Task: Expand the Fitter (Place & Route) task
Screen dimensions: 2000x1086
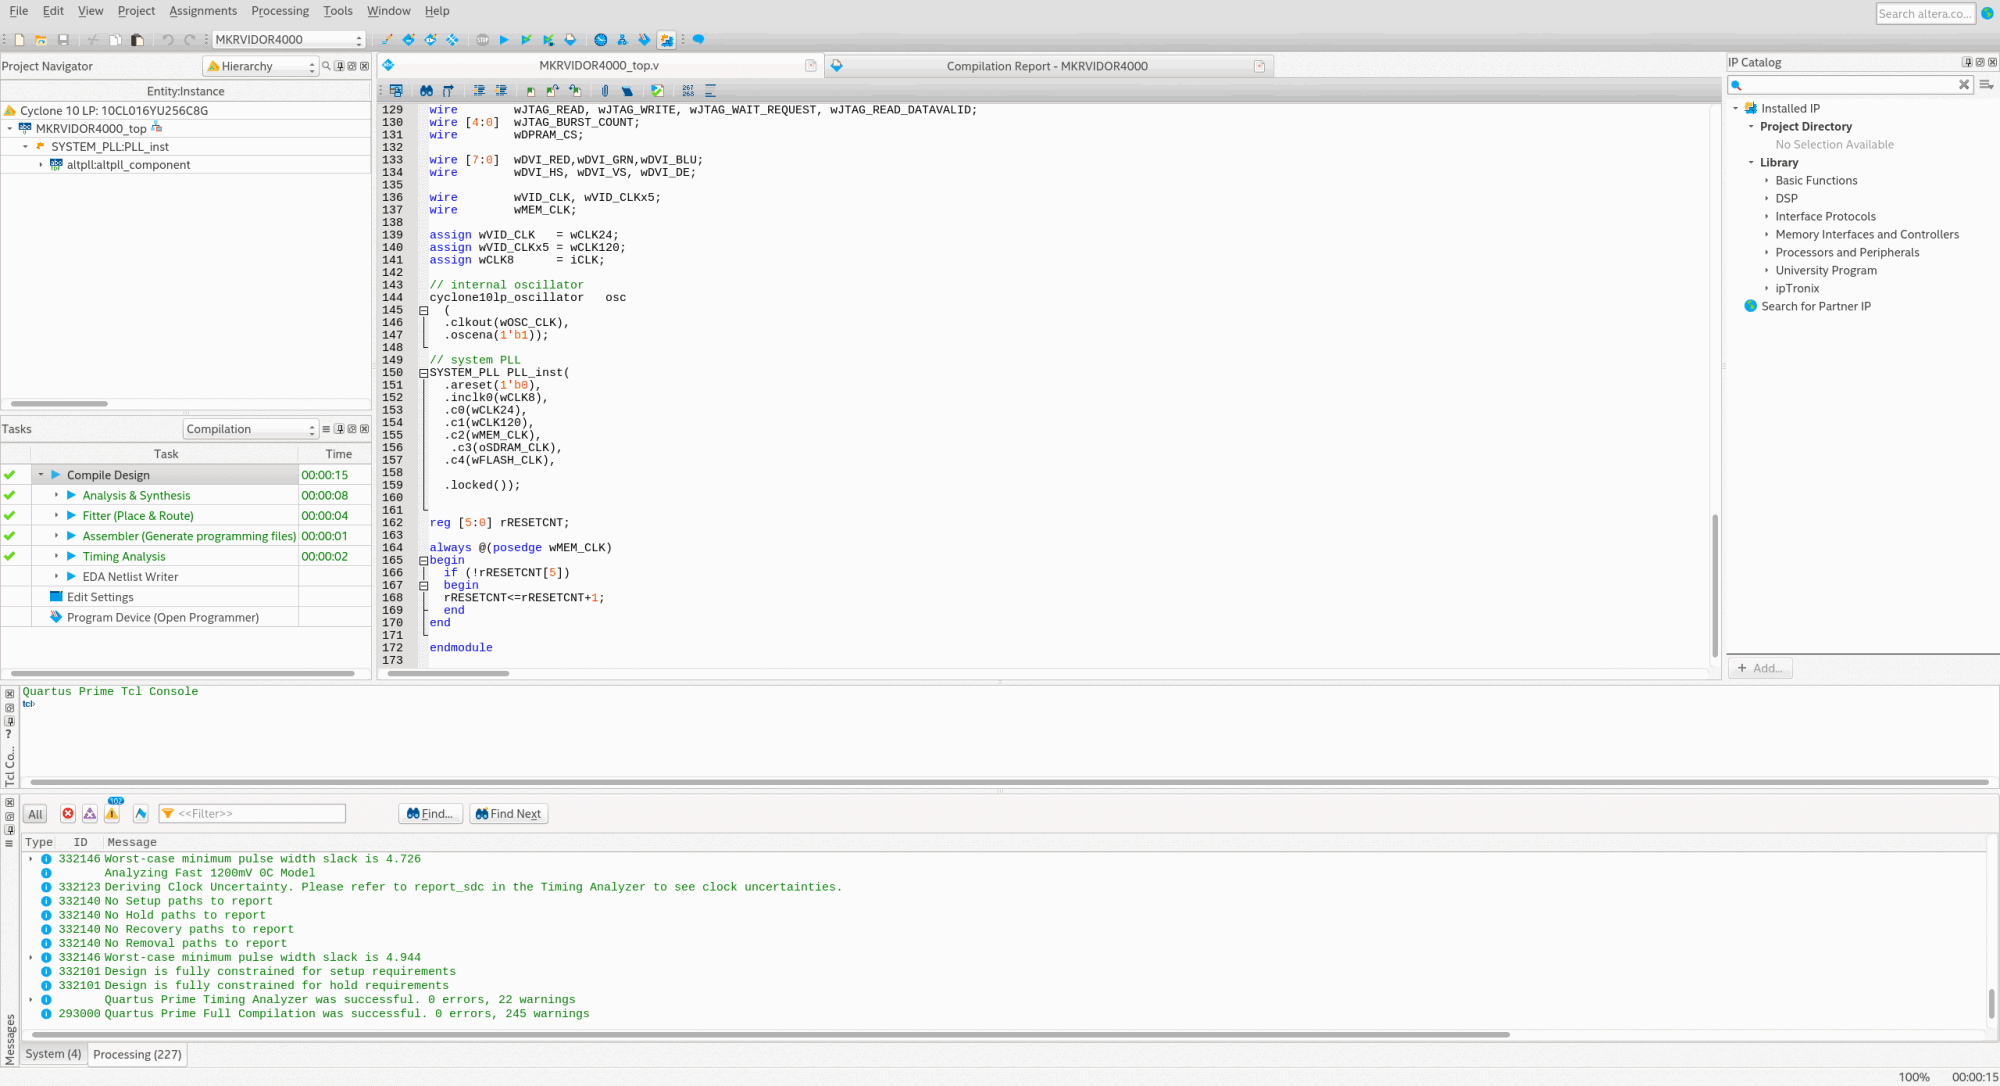Action: 56,516
